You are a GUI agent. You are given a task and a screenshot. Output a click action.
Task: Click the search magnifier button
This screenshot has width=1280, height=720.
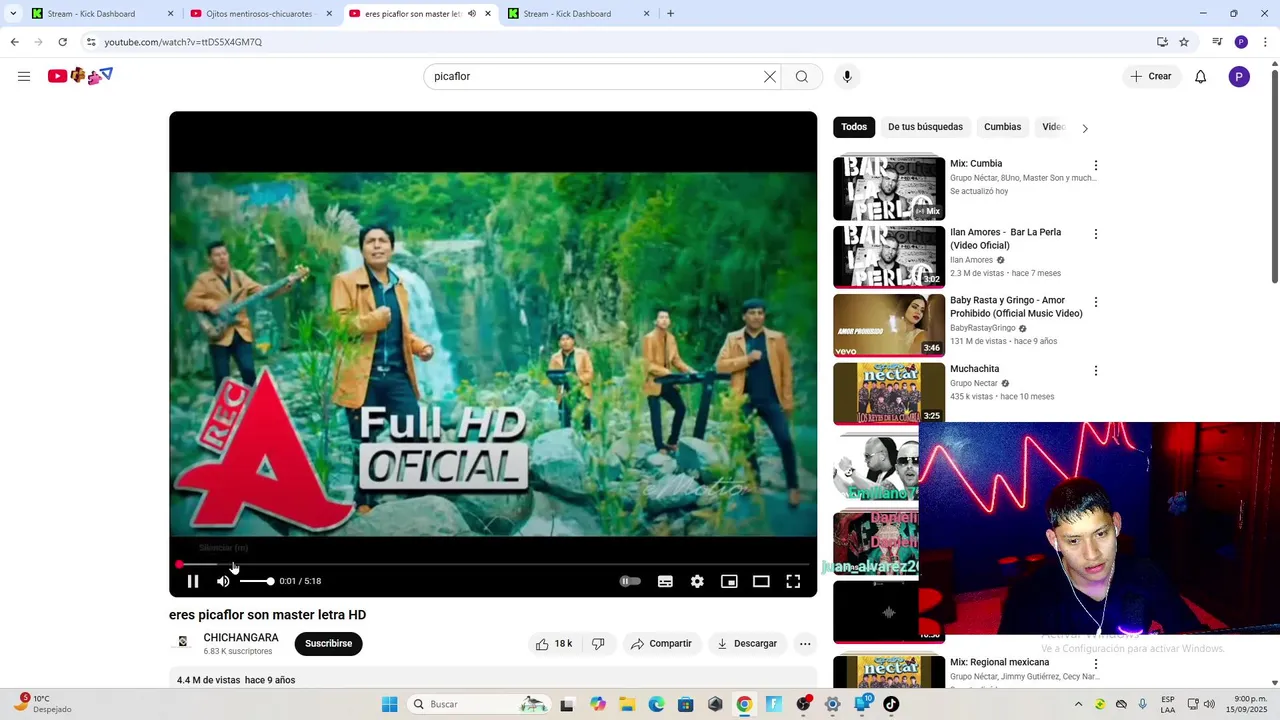pyautogui.click(x=802, y=76)
